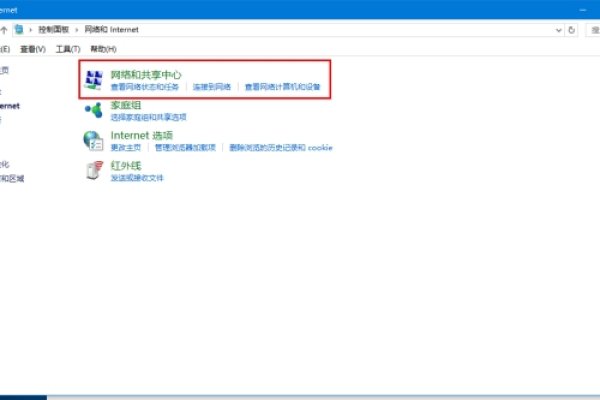Click the HomeGroup icon
600x400 pixels.
click(x=94, y=110)
